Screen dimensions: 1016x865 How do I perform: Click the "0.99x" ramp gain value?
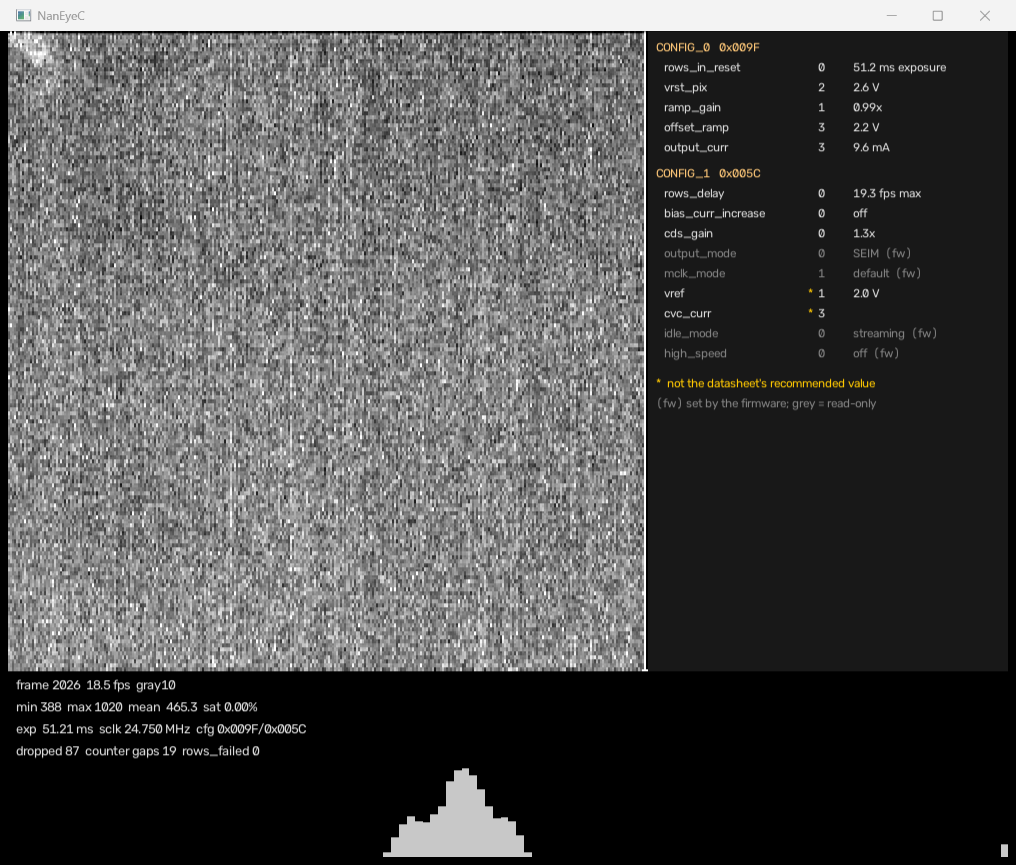868,108
